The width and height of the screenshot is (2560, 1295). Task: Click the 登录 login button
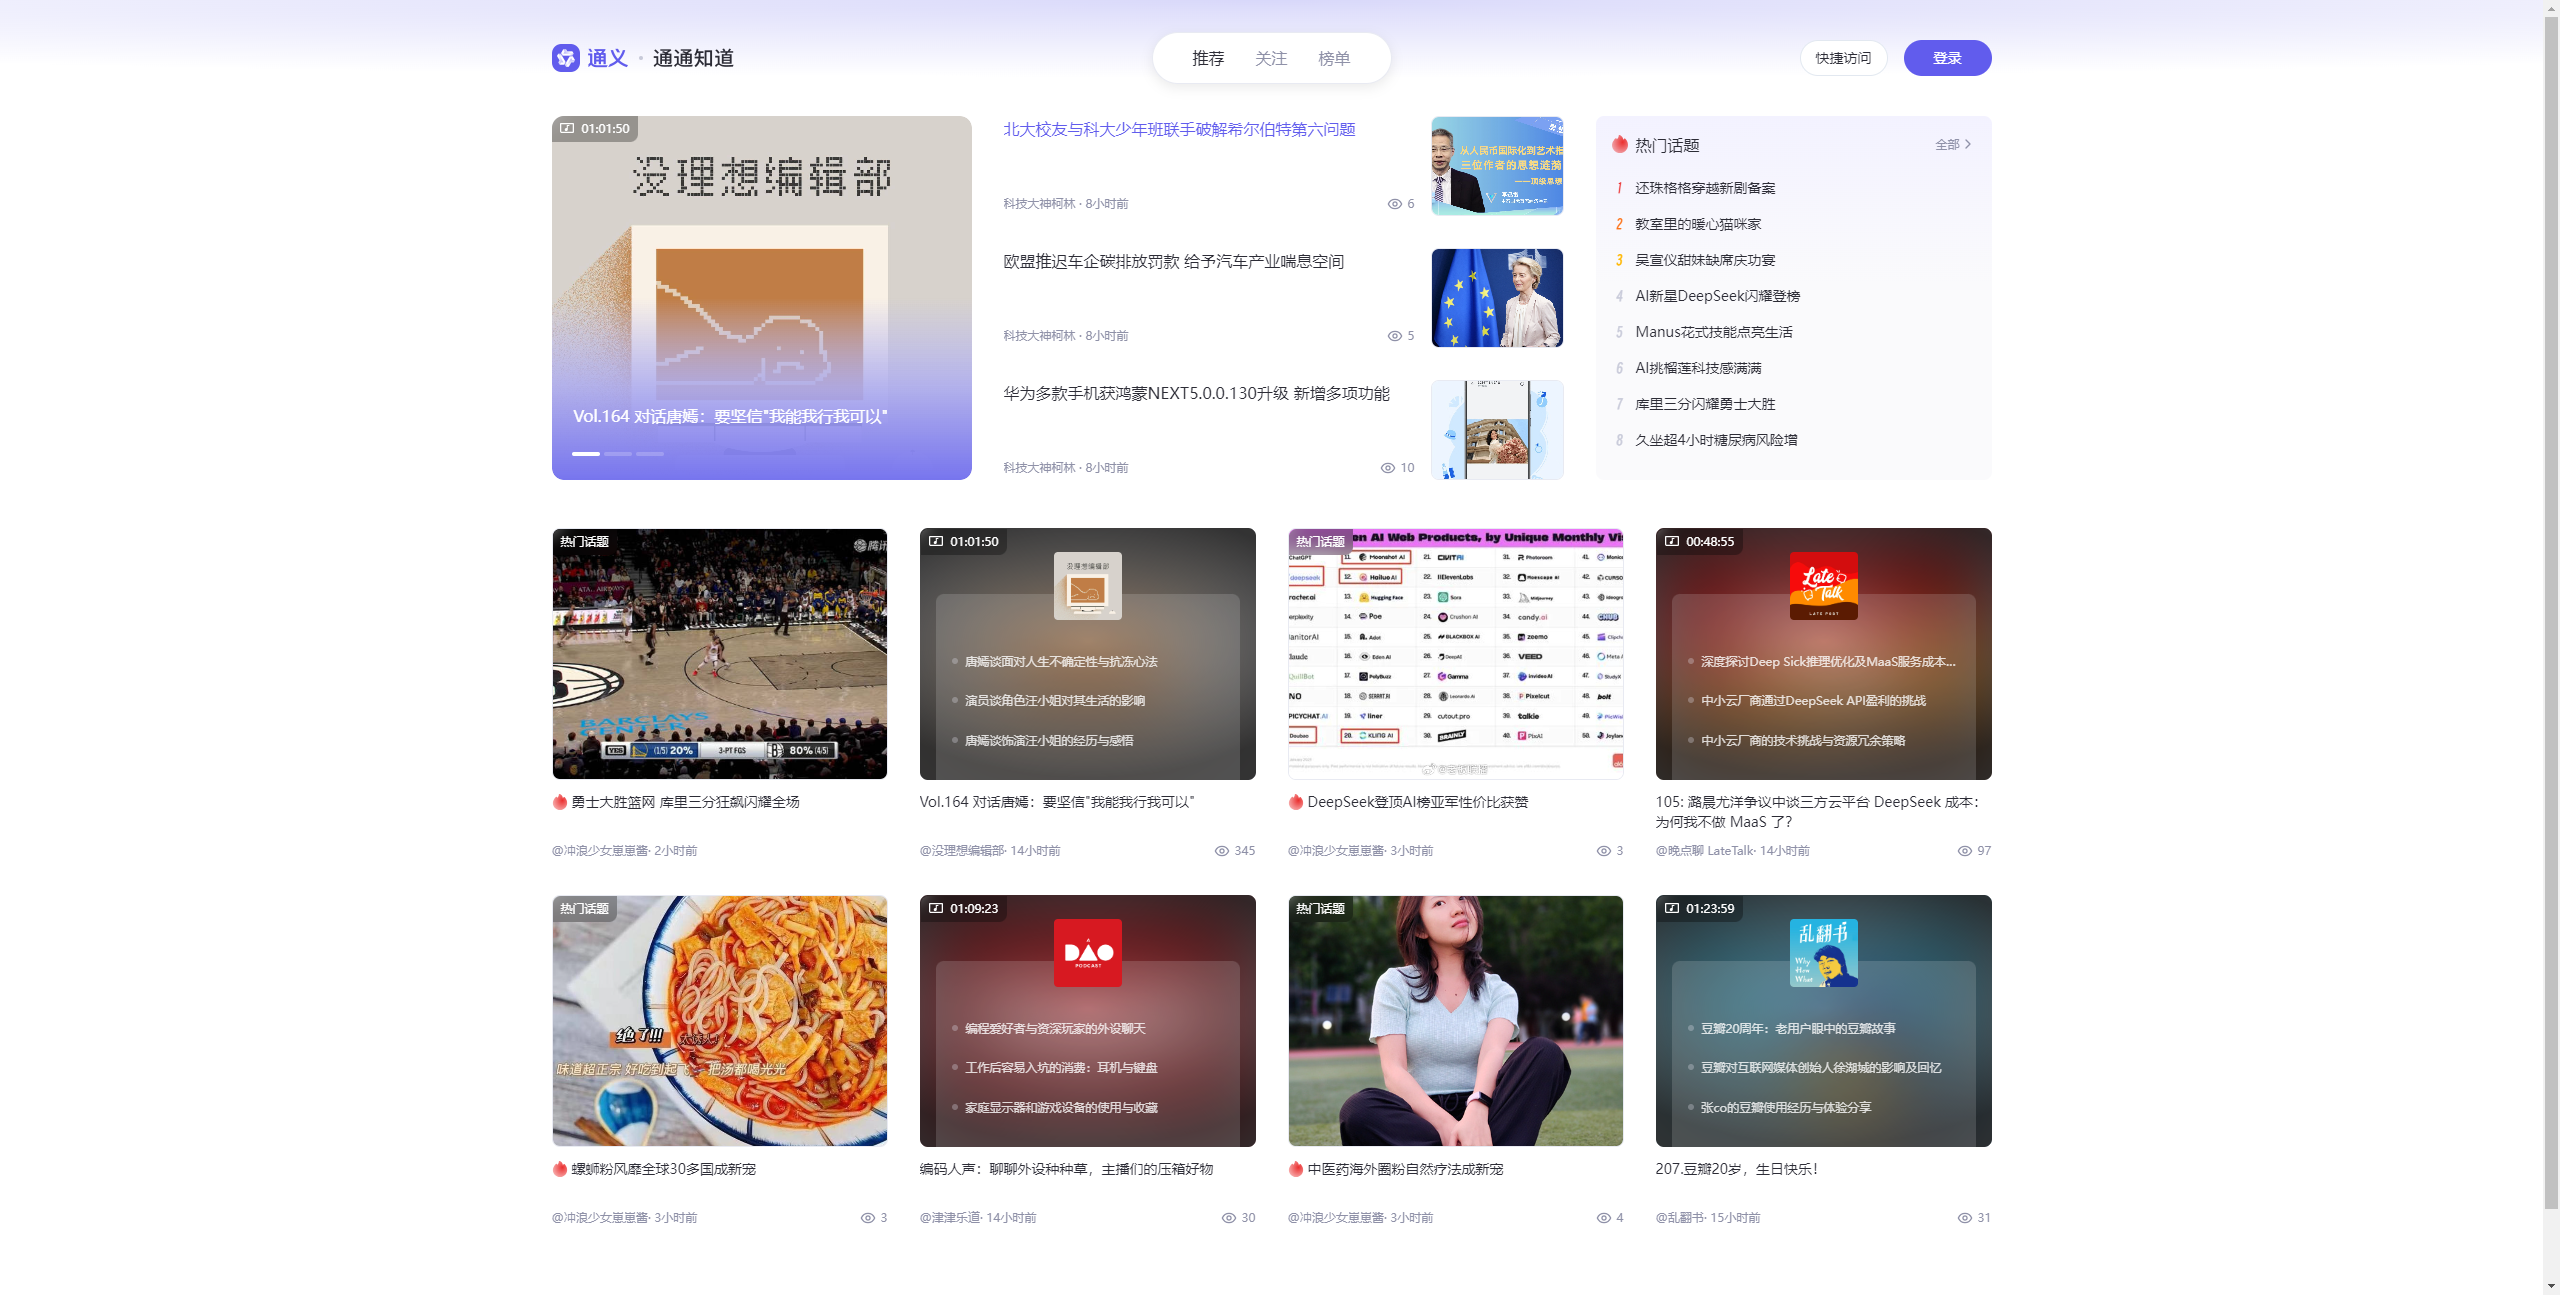(x=1946, y=58)
